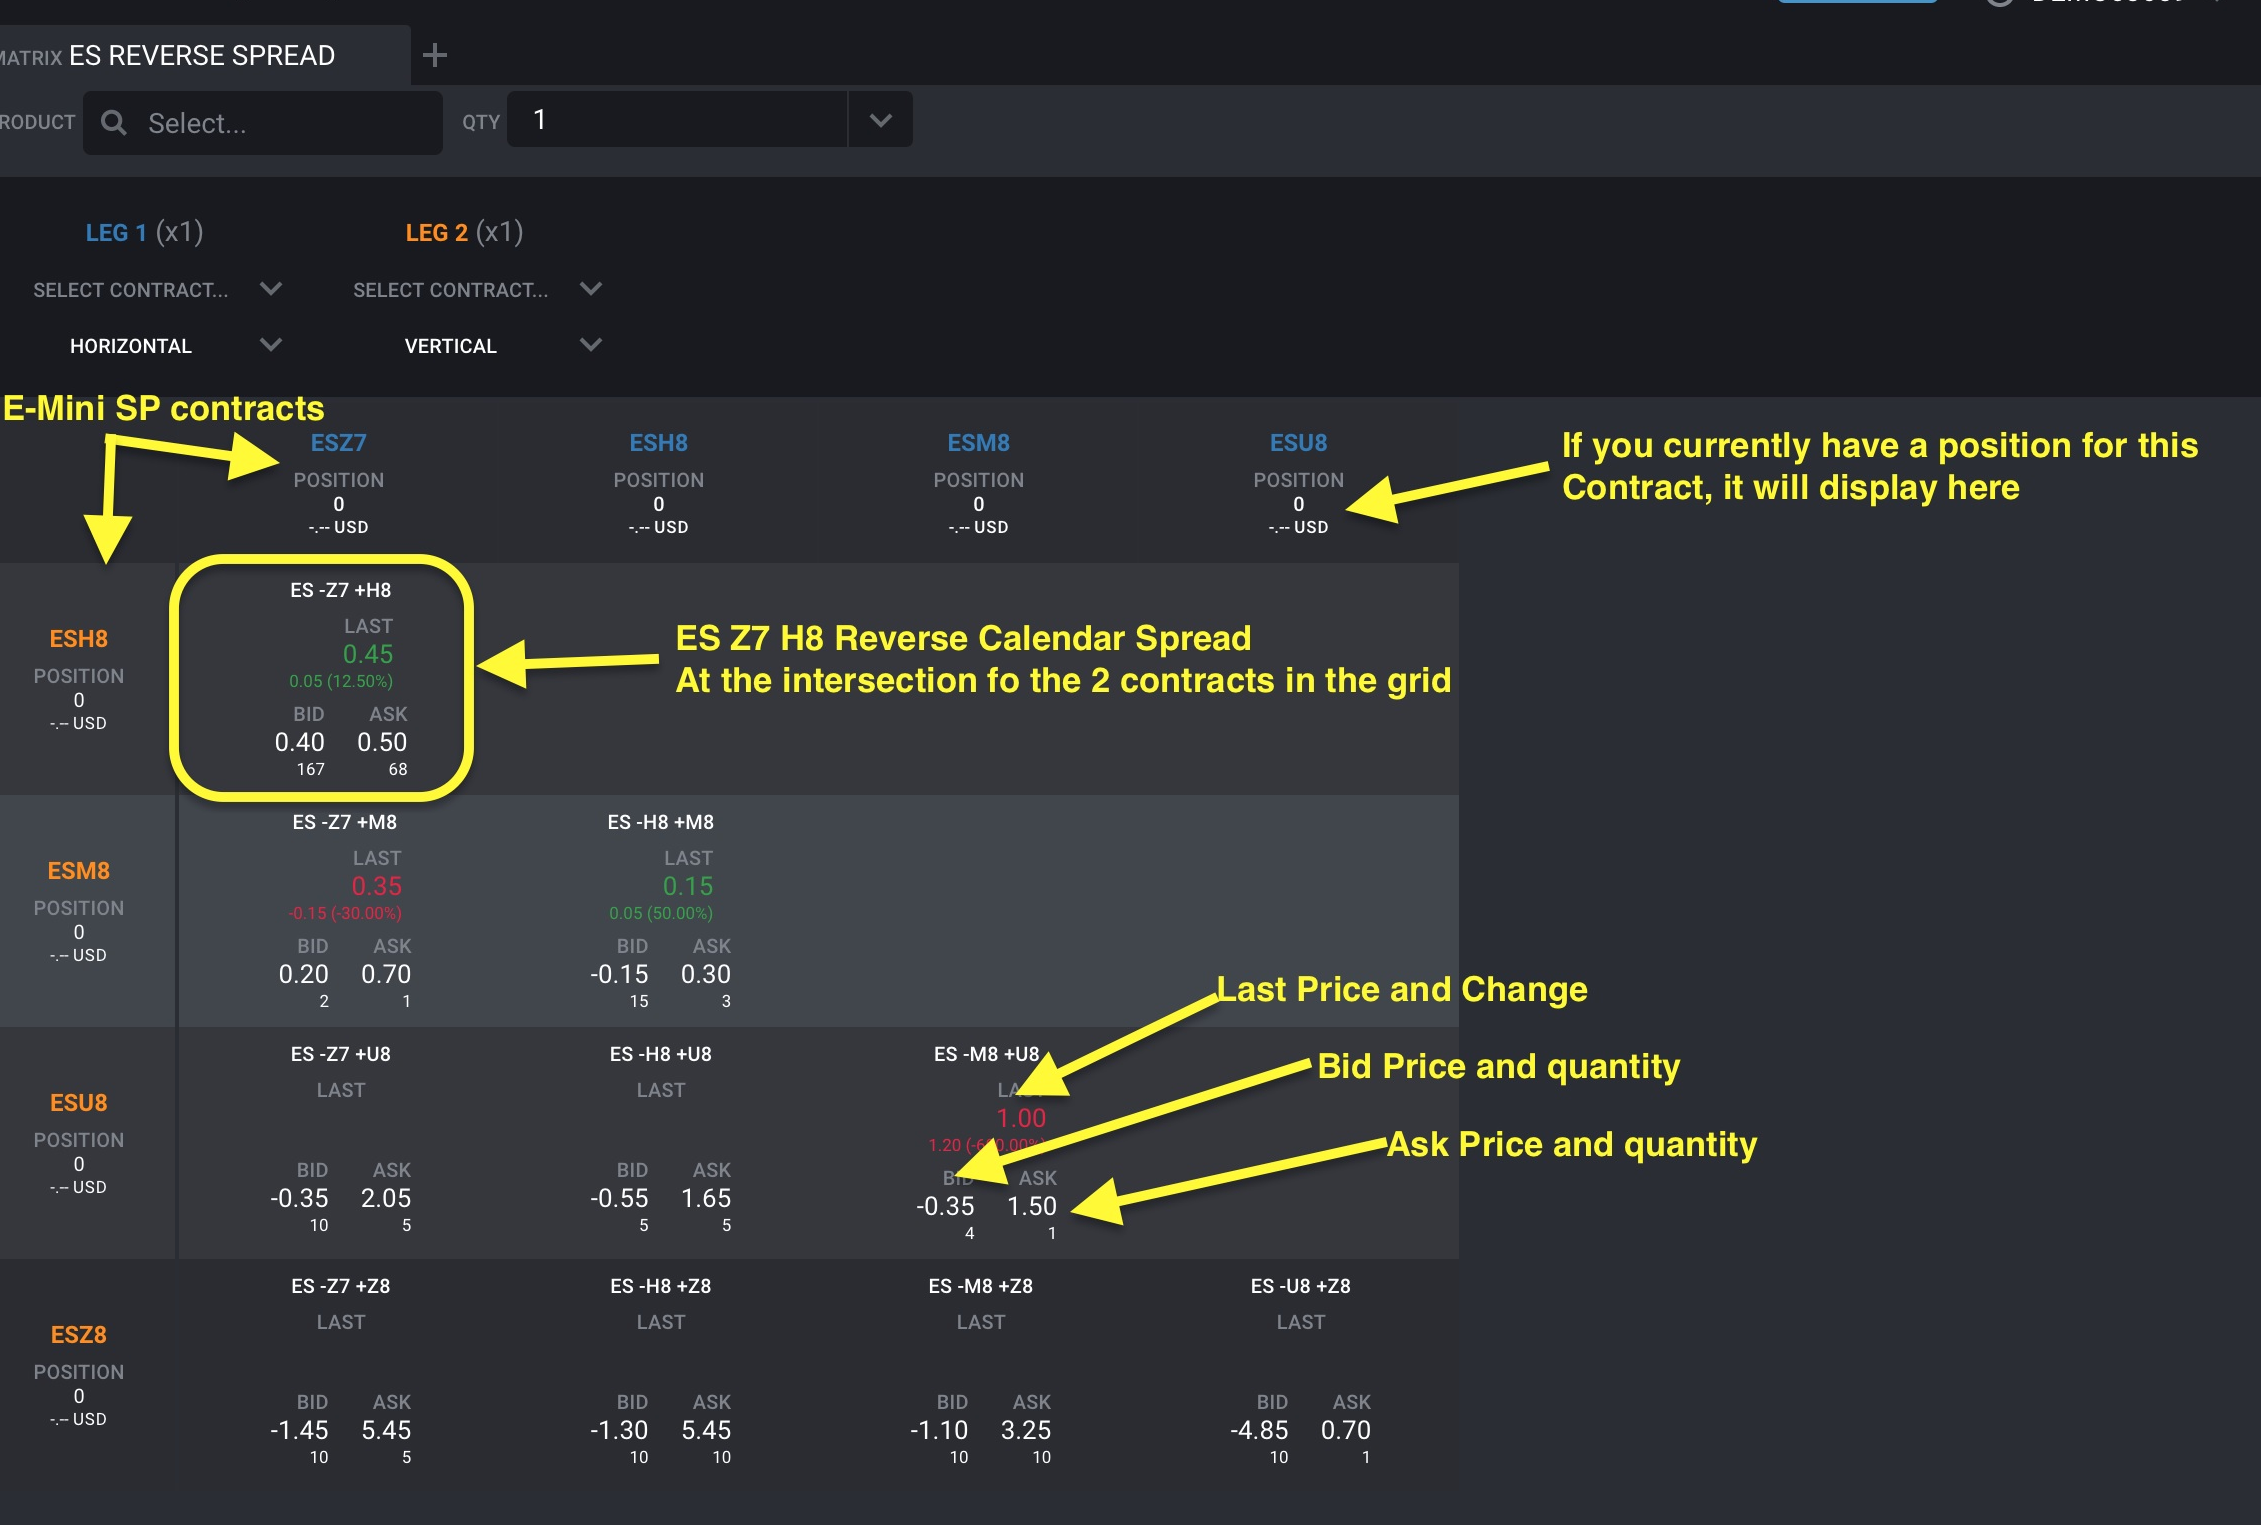Click ask 1.50 in ES -M8 +U8

1032,1206
